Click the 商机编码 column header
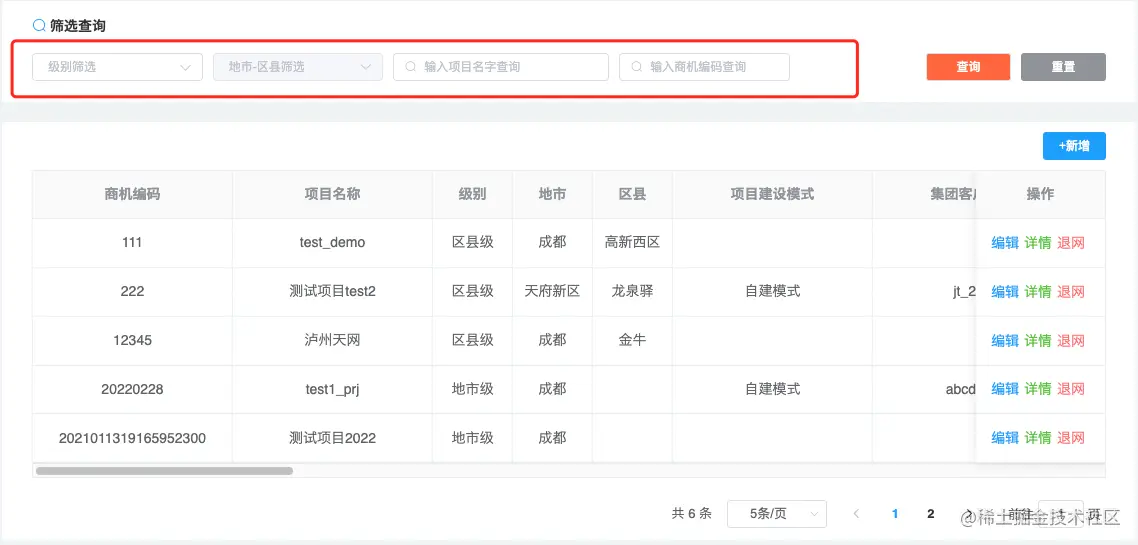 tap(132, 194)
